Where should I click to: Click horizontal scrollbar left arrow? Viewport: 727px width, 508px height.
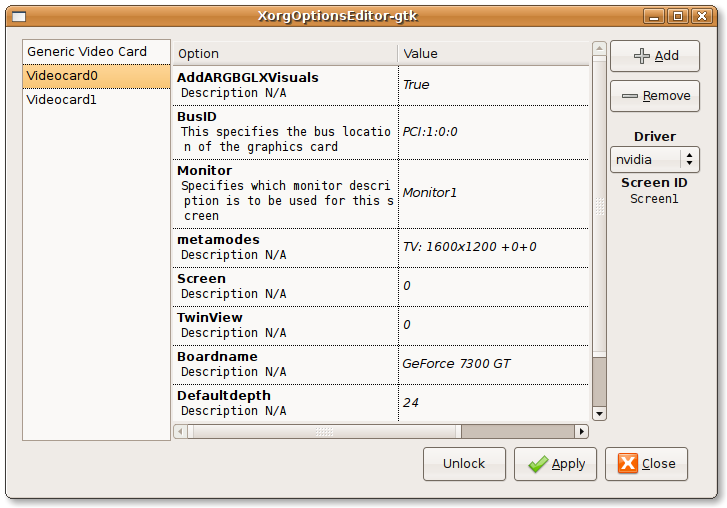(x=181, y=432)
